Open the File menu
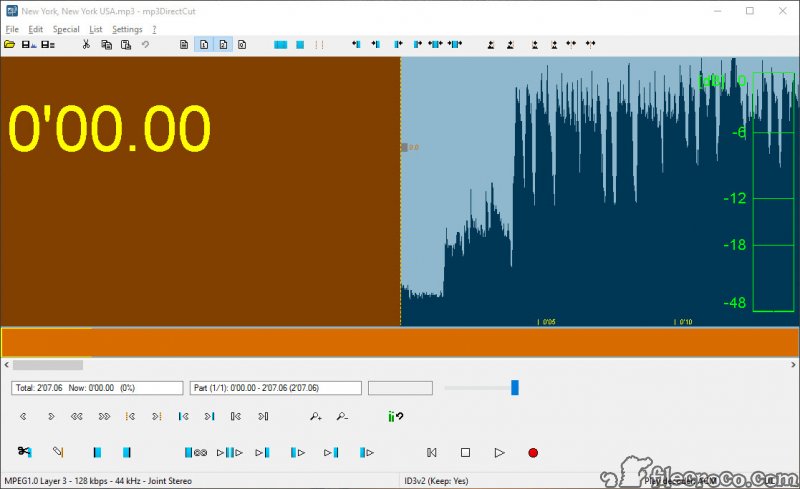800x489 pixels. (12, 29)
